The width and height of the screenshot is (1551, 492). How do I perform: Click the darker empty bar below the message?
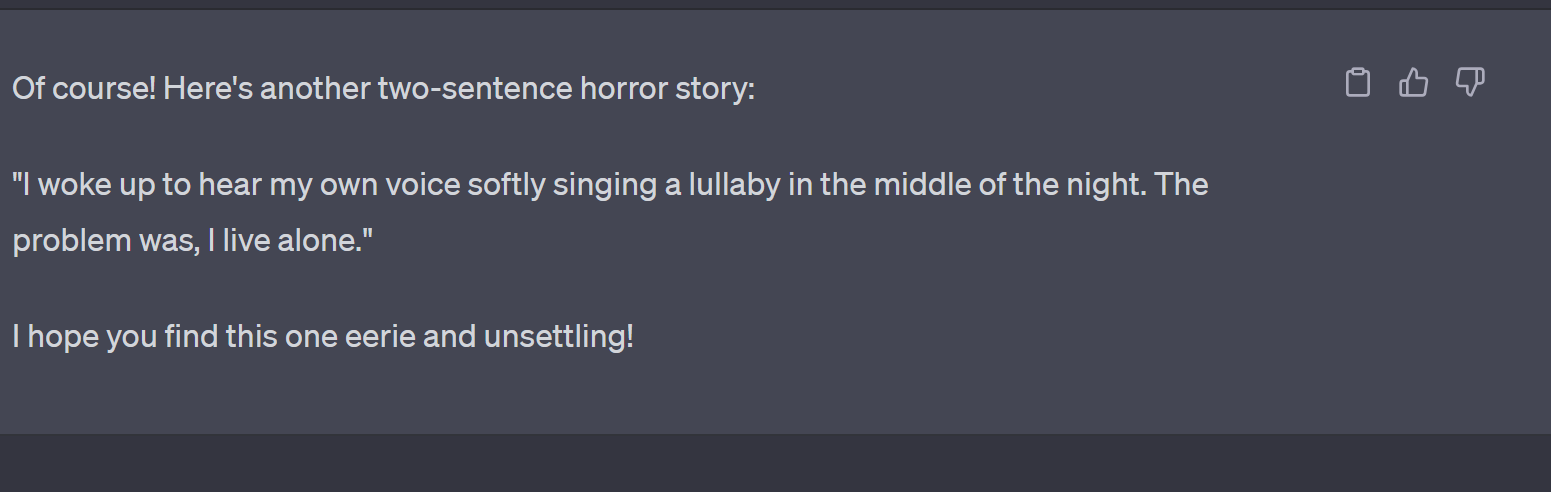(775, 463)
